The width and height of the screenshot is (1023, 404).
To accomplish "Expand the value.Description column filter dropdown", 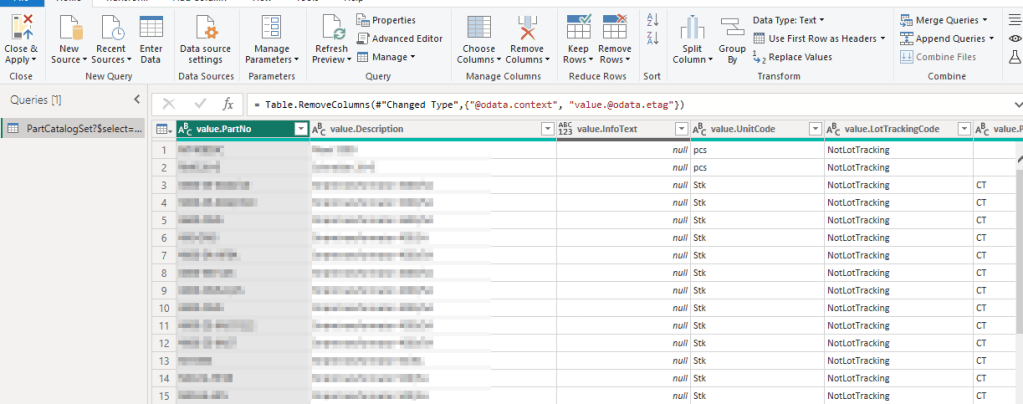I will [x=546, y=129].
